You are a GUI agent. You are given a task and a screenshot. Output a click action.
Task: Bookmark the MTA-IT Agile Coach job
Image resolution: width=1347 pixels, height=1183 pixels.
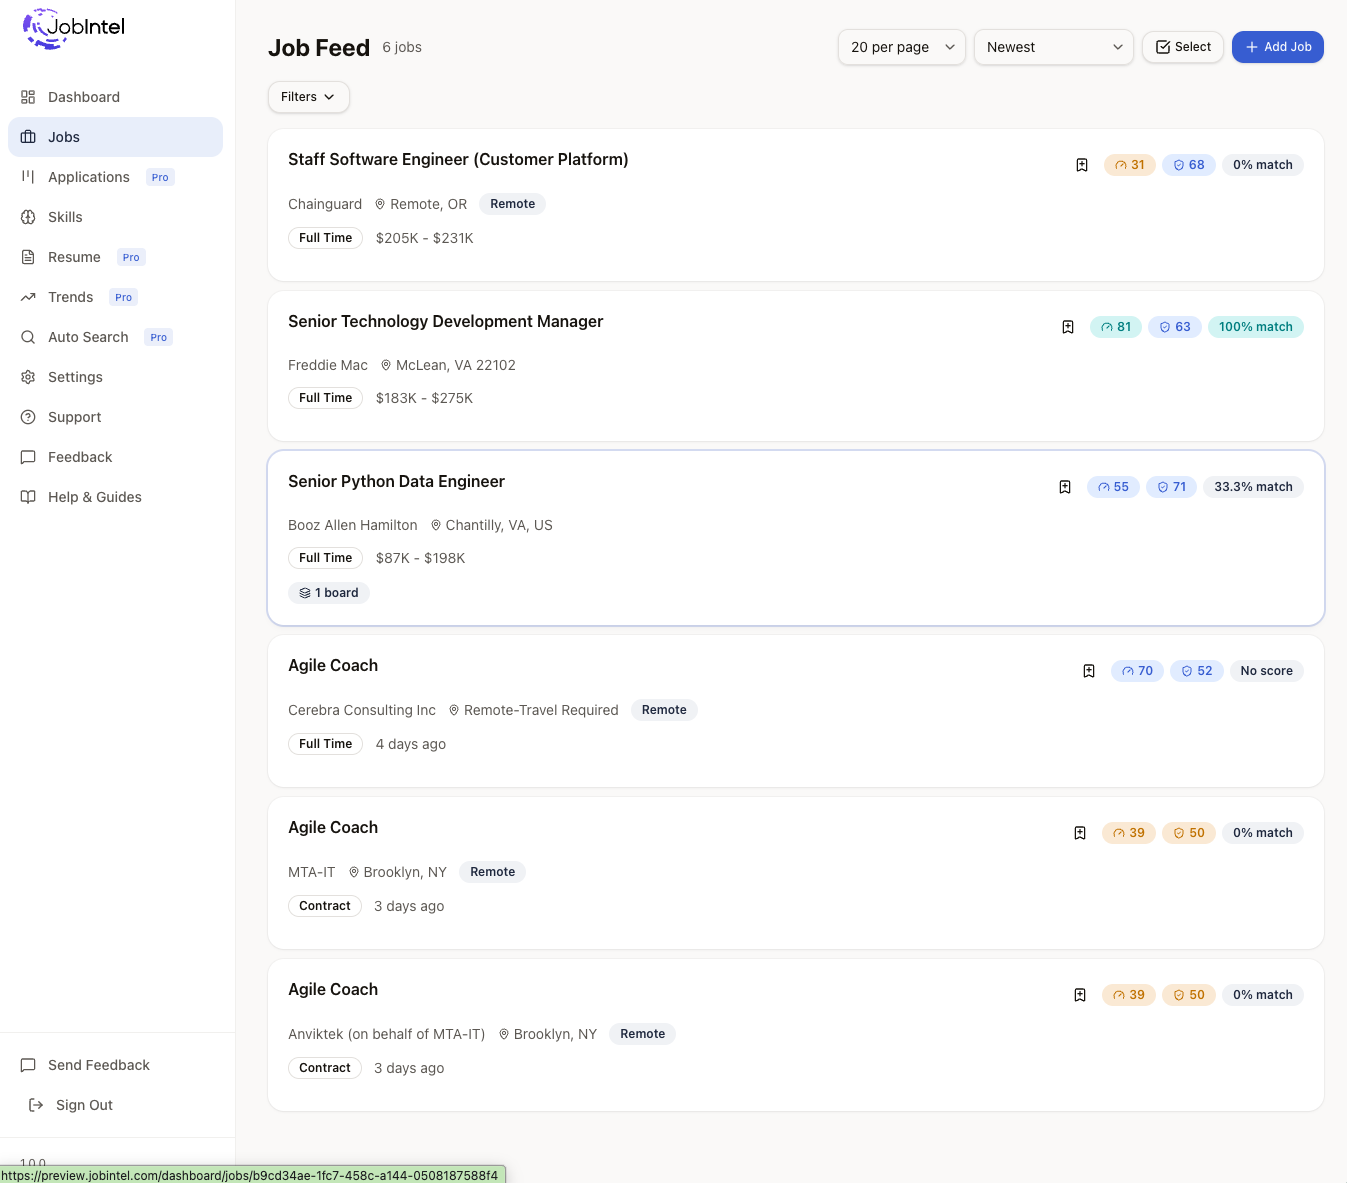click(1080, 833)
